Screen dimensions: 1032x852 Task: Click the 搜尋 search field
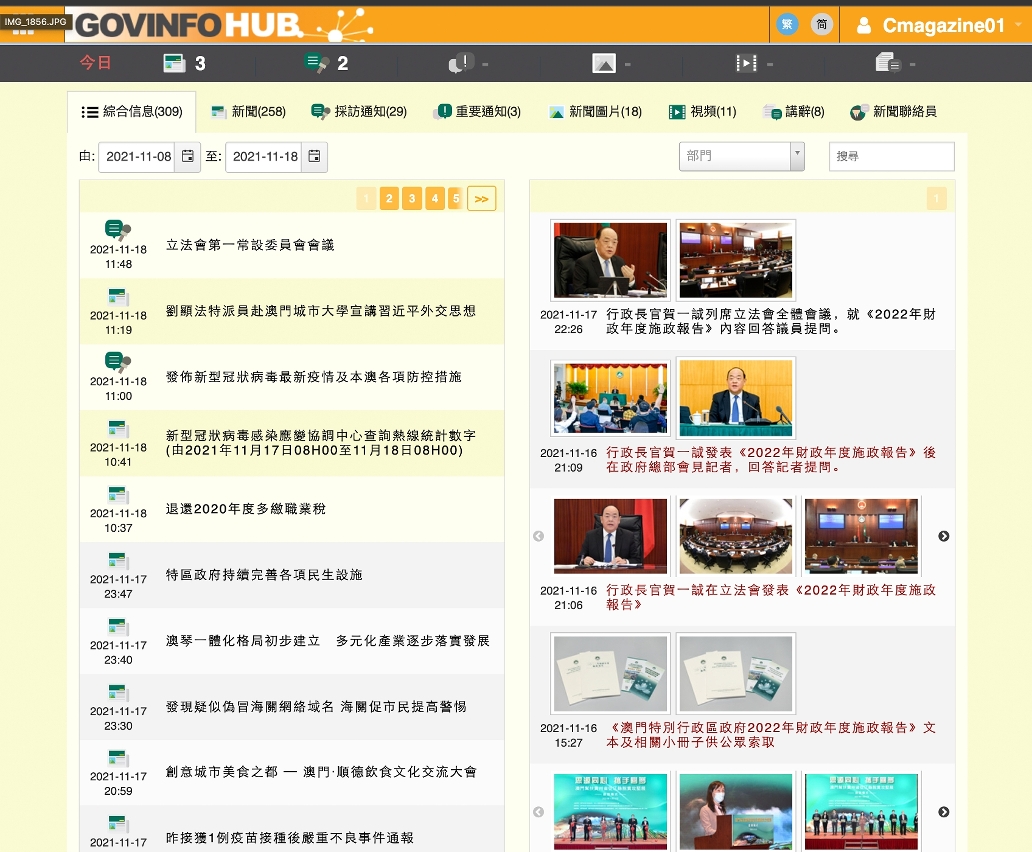(891, 157)
